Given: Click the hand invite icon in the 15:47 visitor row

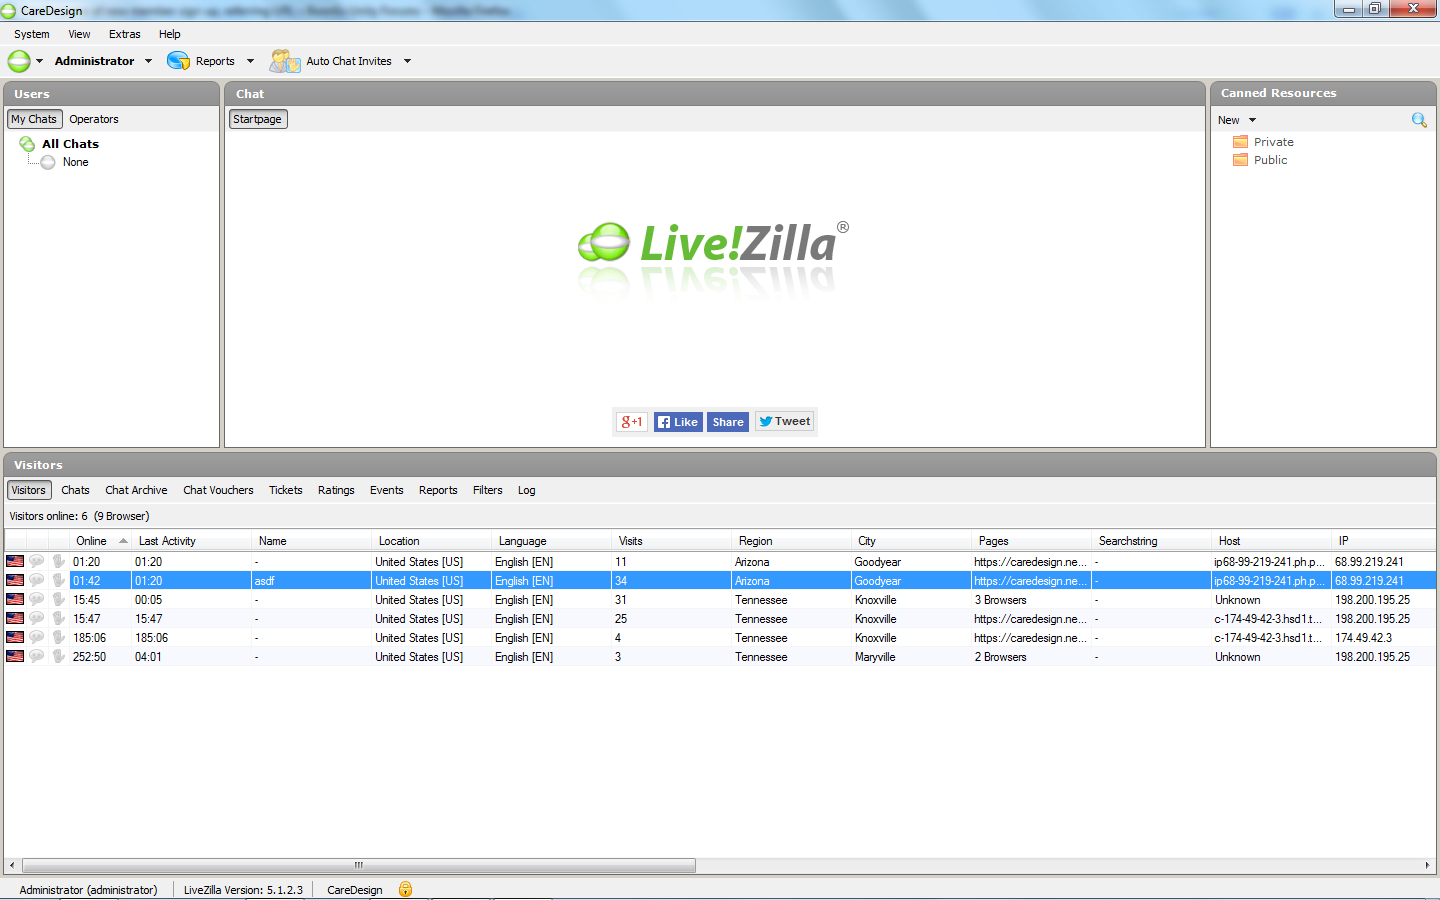Looking at the screenshot, I should coord(59,618).
